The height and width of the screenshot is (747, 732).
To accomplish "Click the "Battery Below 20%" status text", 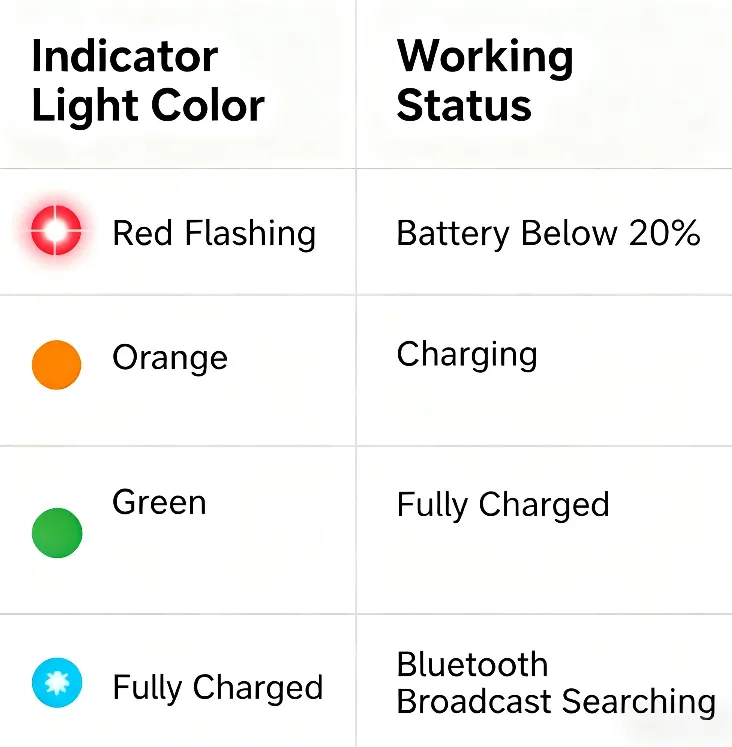I will (x=548, y=233).
